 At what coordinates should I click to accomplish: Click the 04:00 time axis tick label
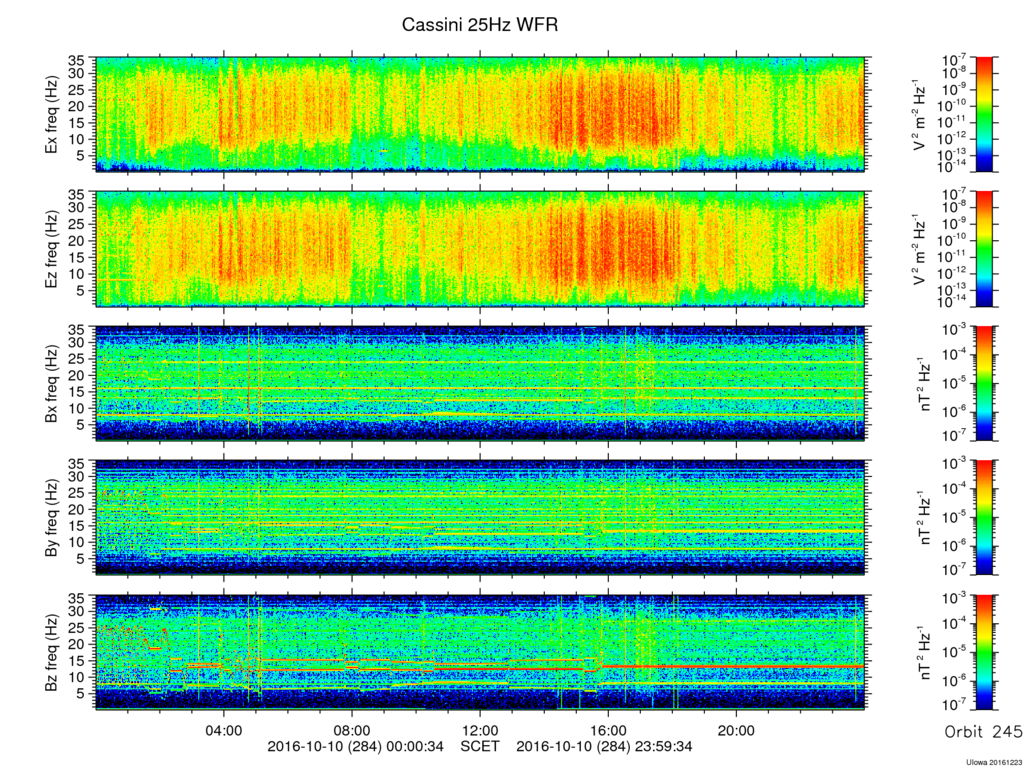point(224,730)
